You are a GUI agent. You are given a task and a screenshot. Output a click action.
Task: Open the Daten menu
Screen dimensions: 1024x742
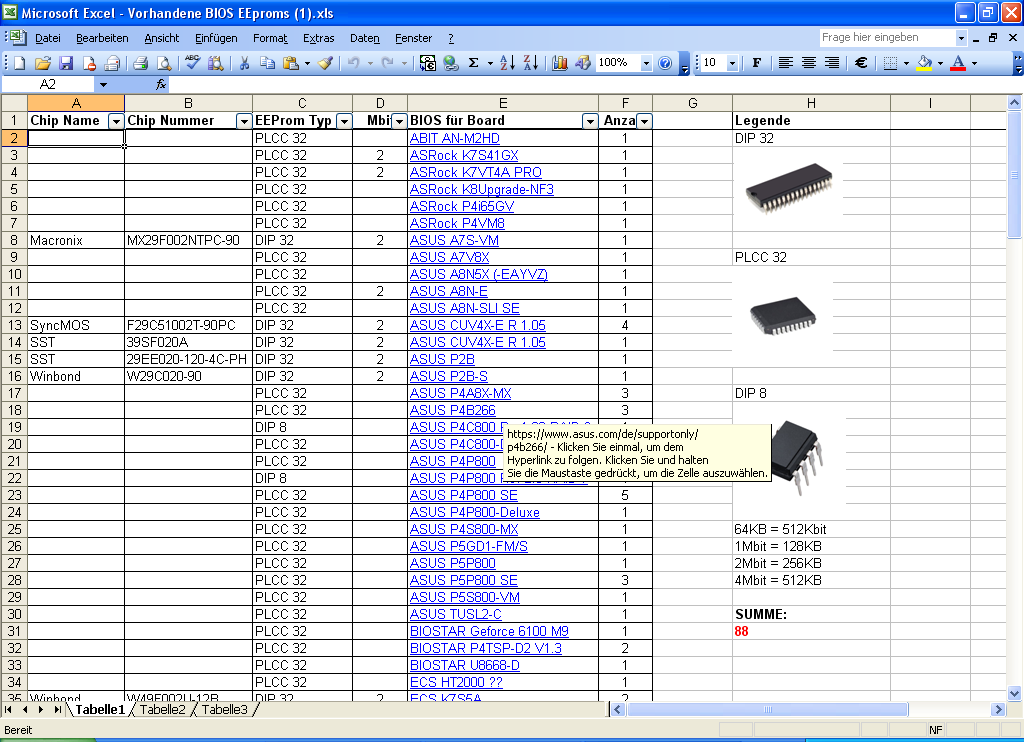click(x=364, y=38)
